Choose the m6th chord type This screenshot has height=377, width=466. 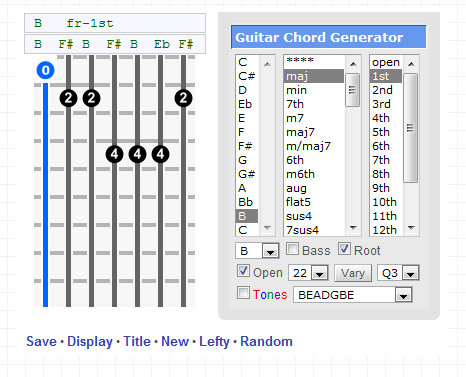(x=314, y=174)
